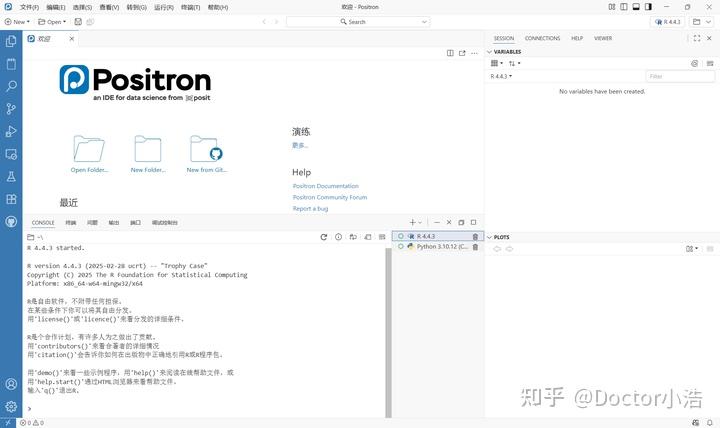Refresh the variables list
This screenshot has width=720, height=428.
(x=694, y=63)
